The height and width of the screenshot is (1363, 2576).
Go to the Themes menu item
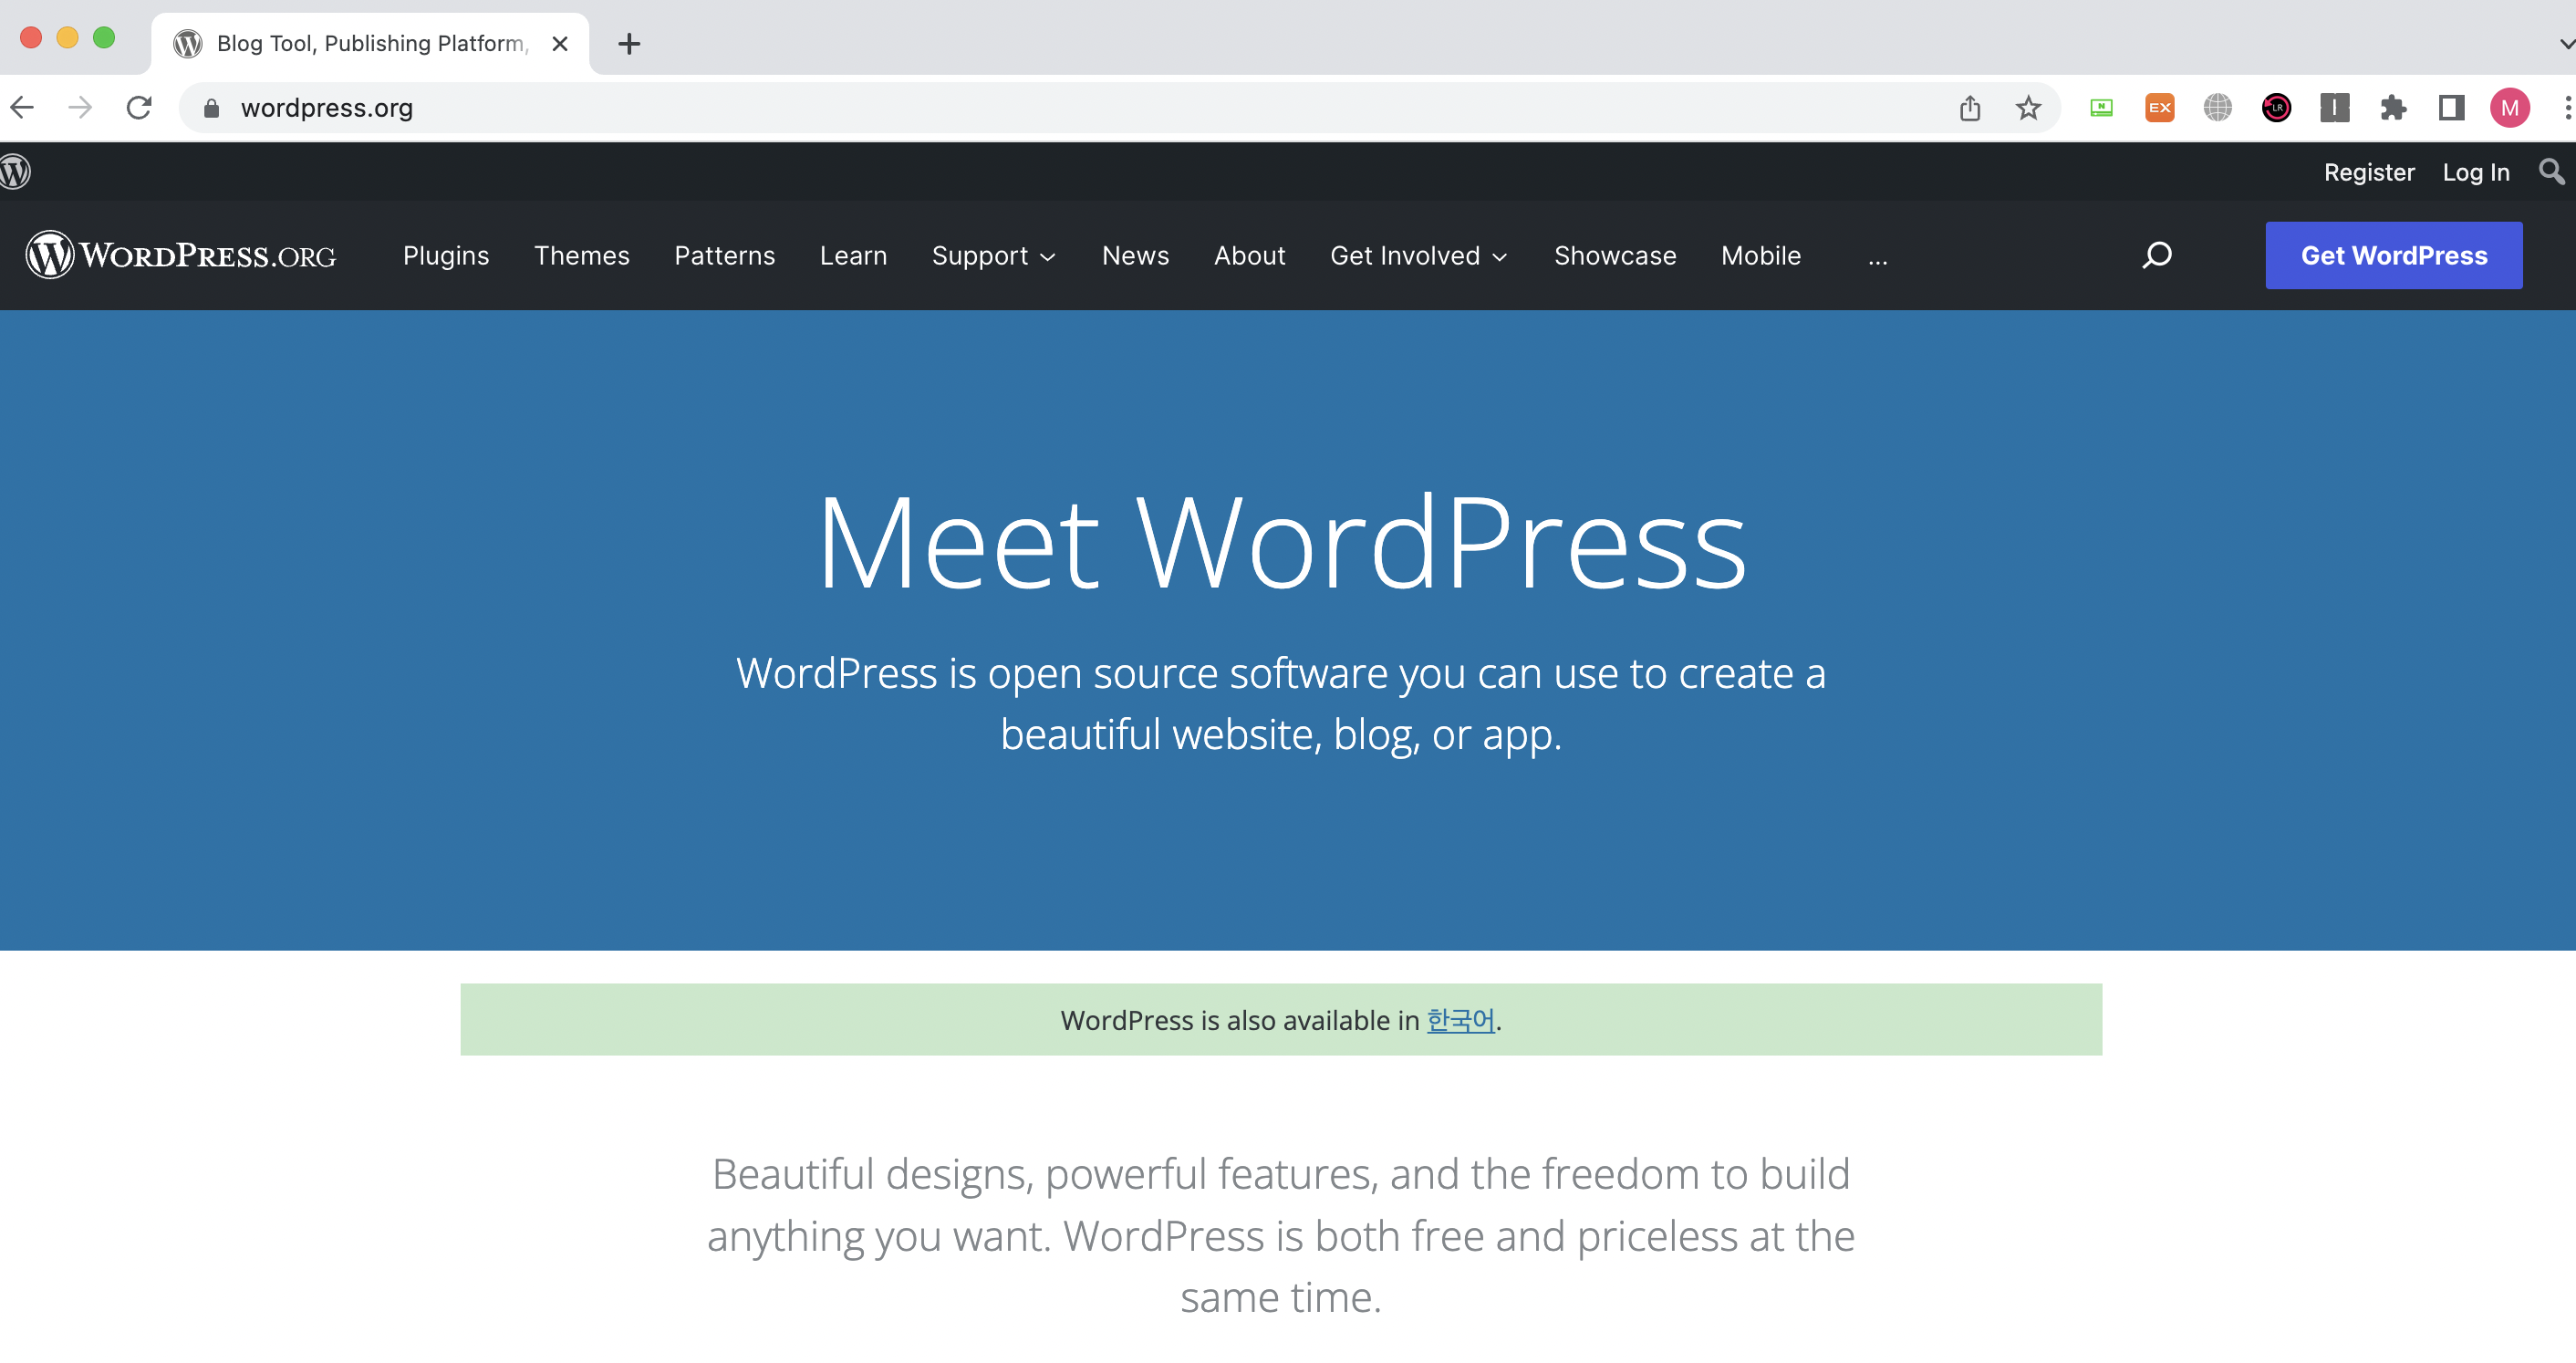tap(581, 256)
